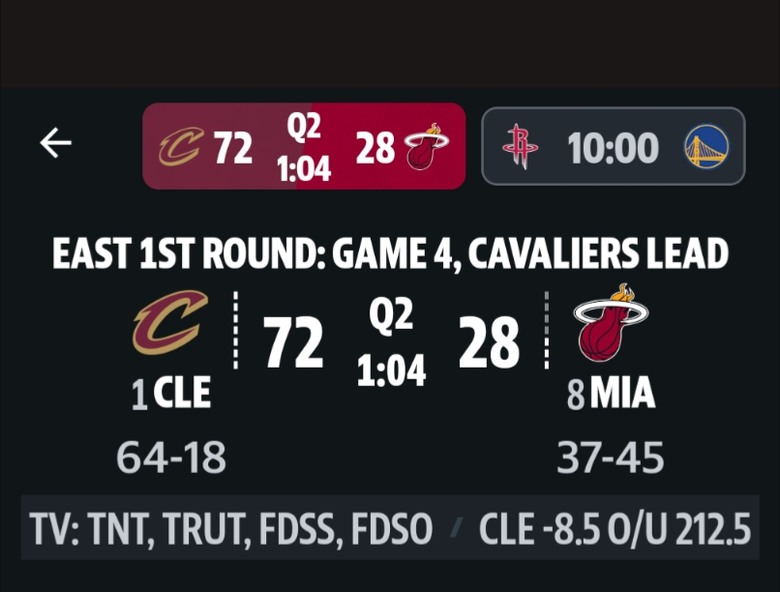Tap the Cavaliers 64-18 record
The height and width of the screenshot is (592, 780).
[x=171, y=457]
